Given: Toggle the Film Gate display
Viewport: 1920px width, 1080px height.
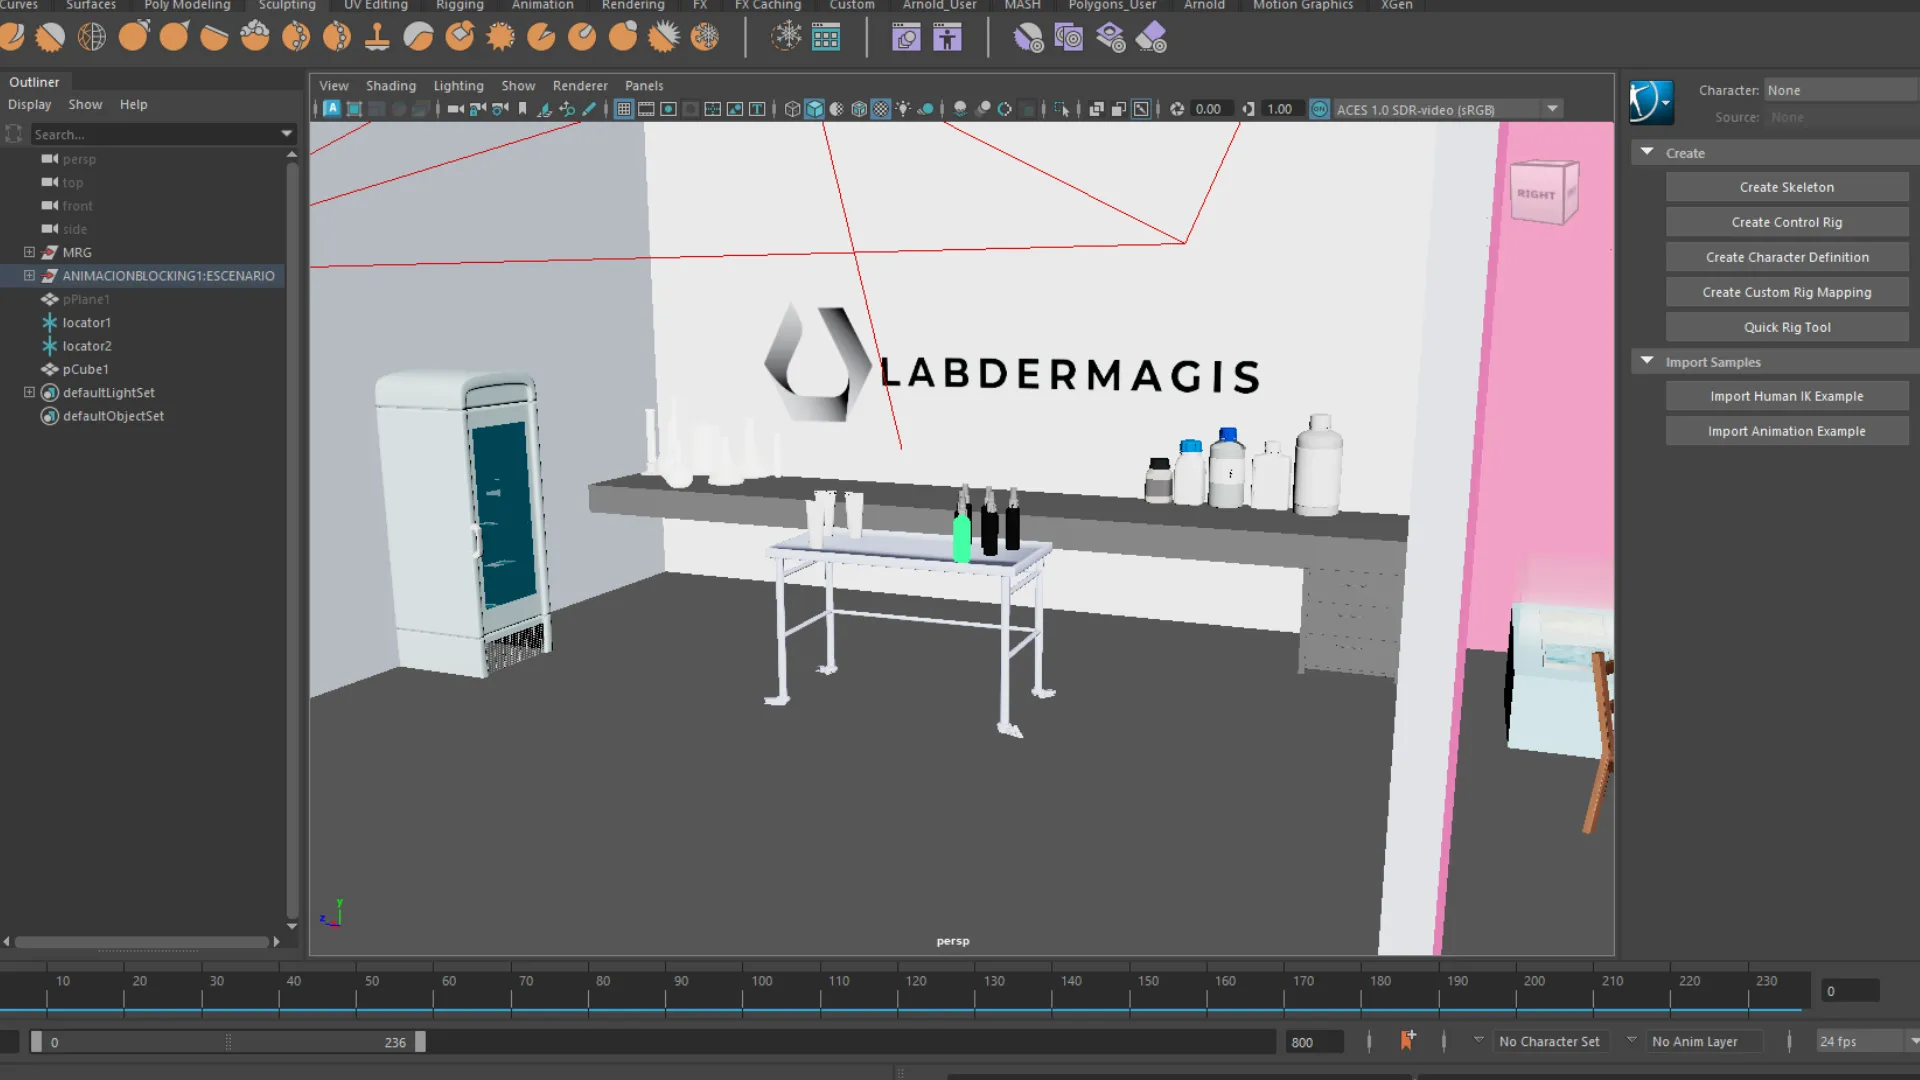Looking at the screenshot, I should pyautogui.click(x=646, y=109).
